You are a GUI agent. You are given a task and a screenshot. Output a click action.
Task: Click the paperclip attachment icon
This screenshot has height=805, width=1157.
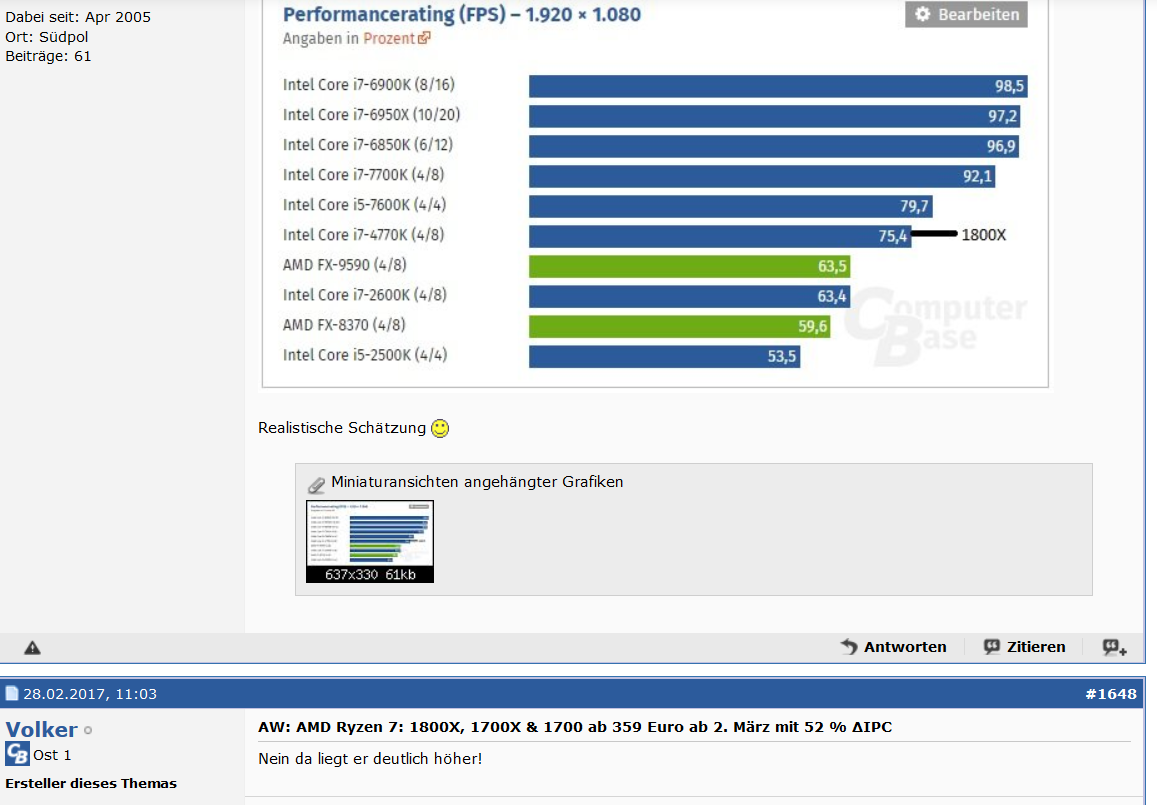(x=316, y=484)
